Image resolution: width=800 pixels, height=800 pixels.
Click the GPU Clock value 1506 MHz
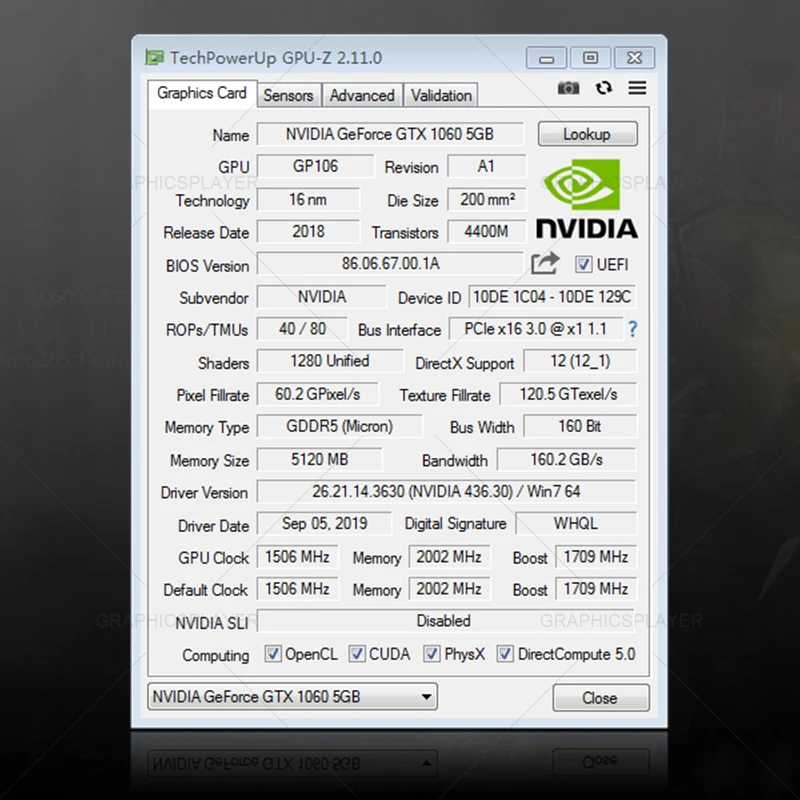(297, 557)
